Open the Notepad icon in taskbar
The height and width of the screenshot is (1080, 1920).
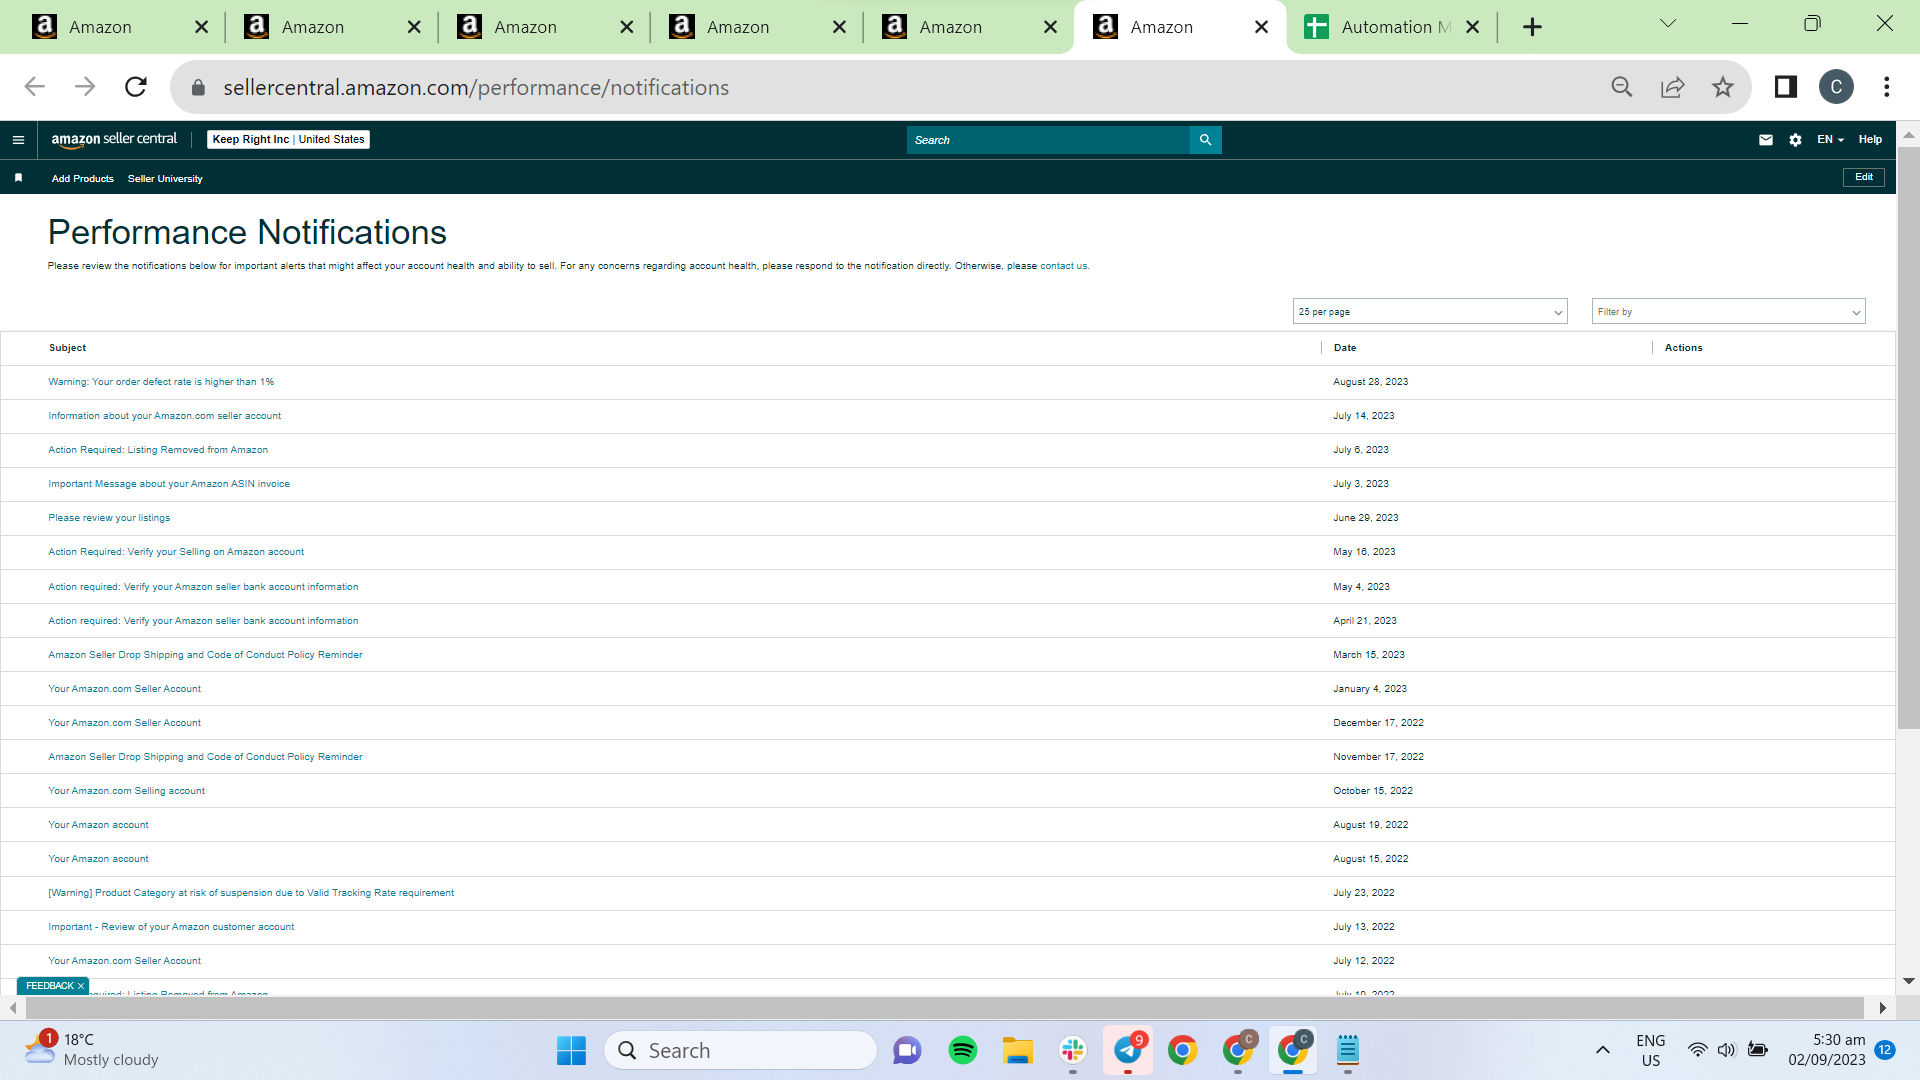(x=1348, y=1050)
